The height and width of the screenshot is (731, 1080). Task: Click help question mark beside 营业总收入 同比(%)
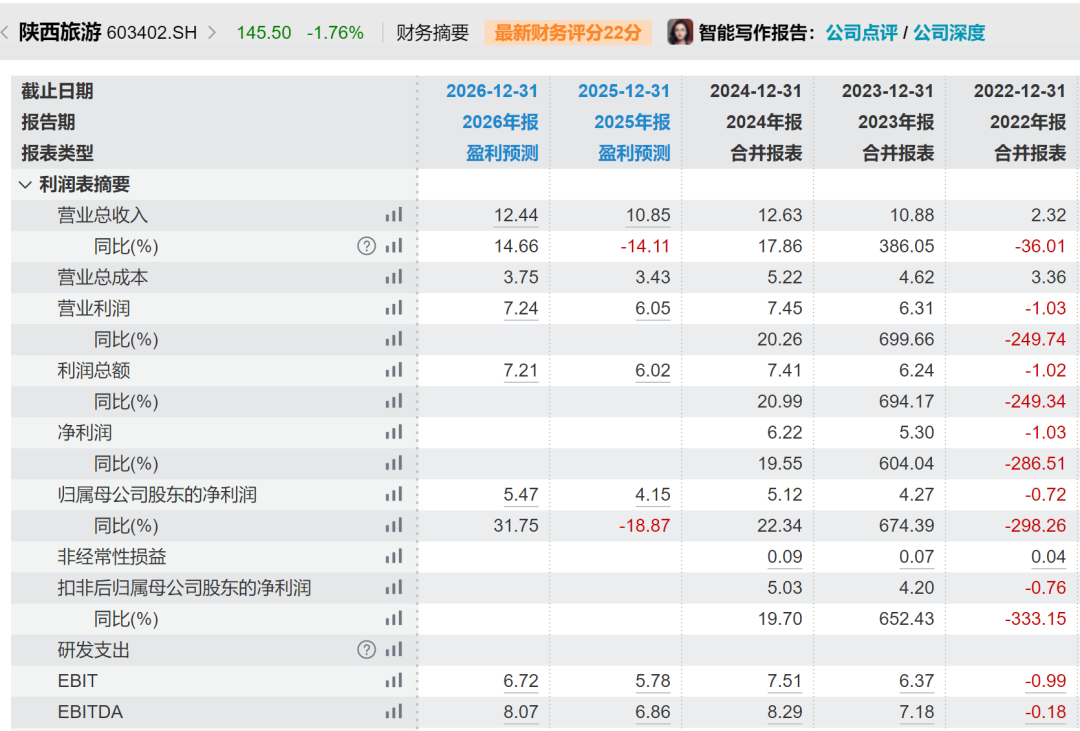[x=366, y=246]
